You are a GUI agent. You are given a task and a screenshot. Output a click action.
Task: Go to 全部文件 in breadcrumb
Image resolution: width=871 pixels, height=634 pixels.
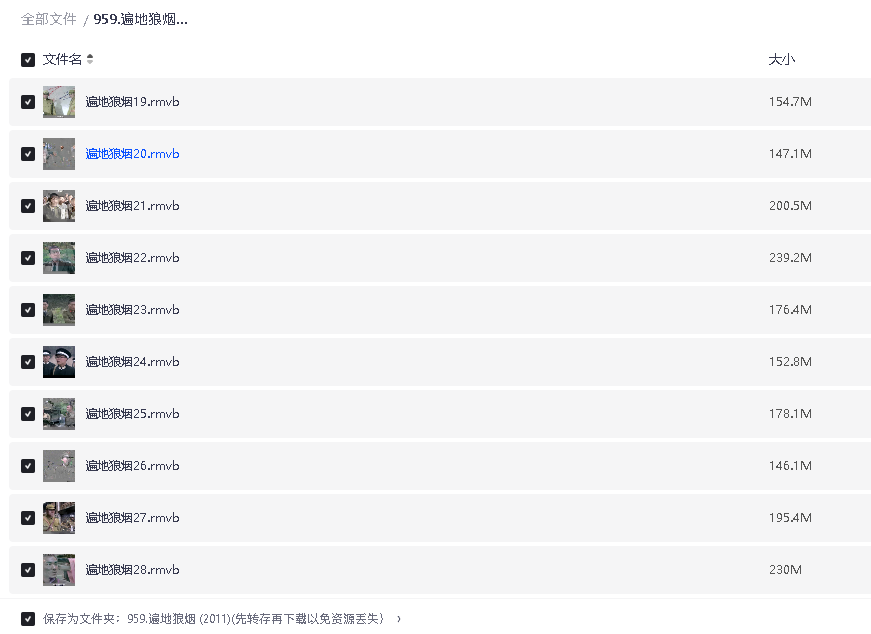pos(48,19)
